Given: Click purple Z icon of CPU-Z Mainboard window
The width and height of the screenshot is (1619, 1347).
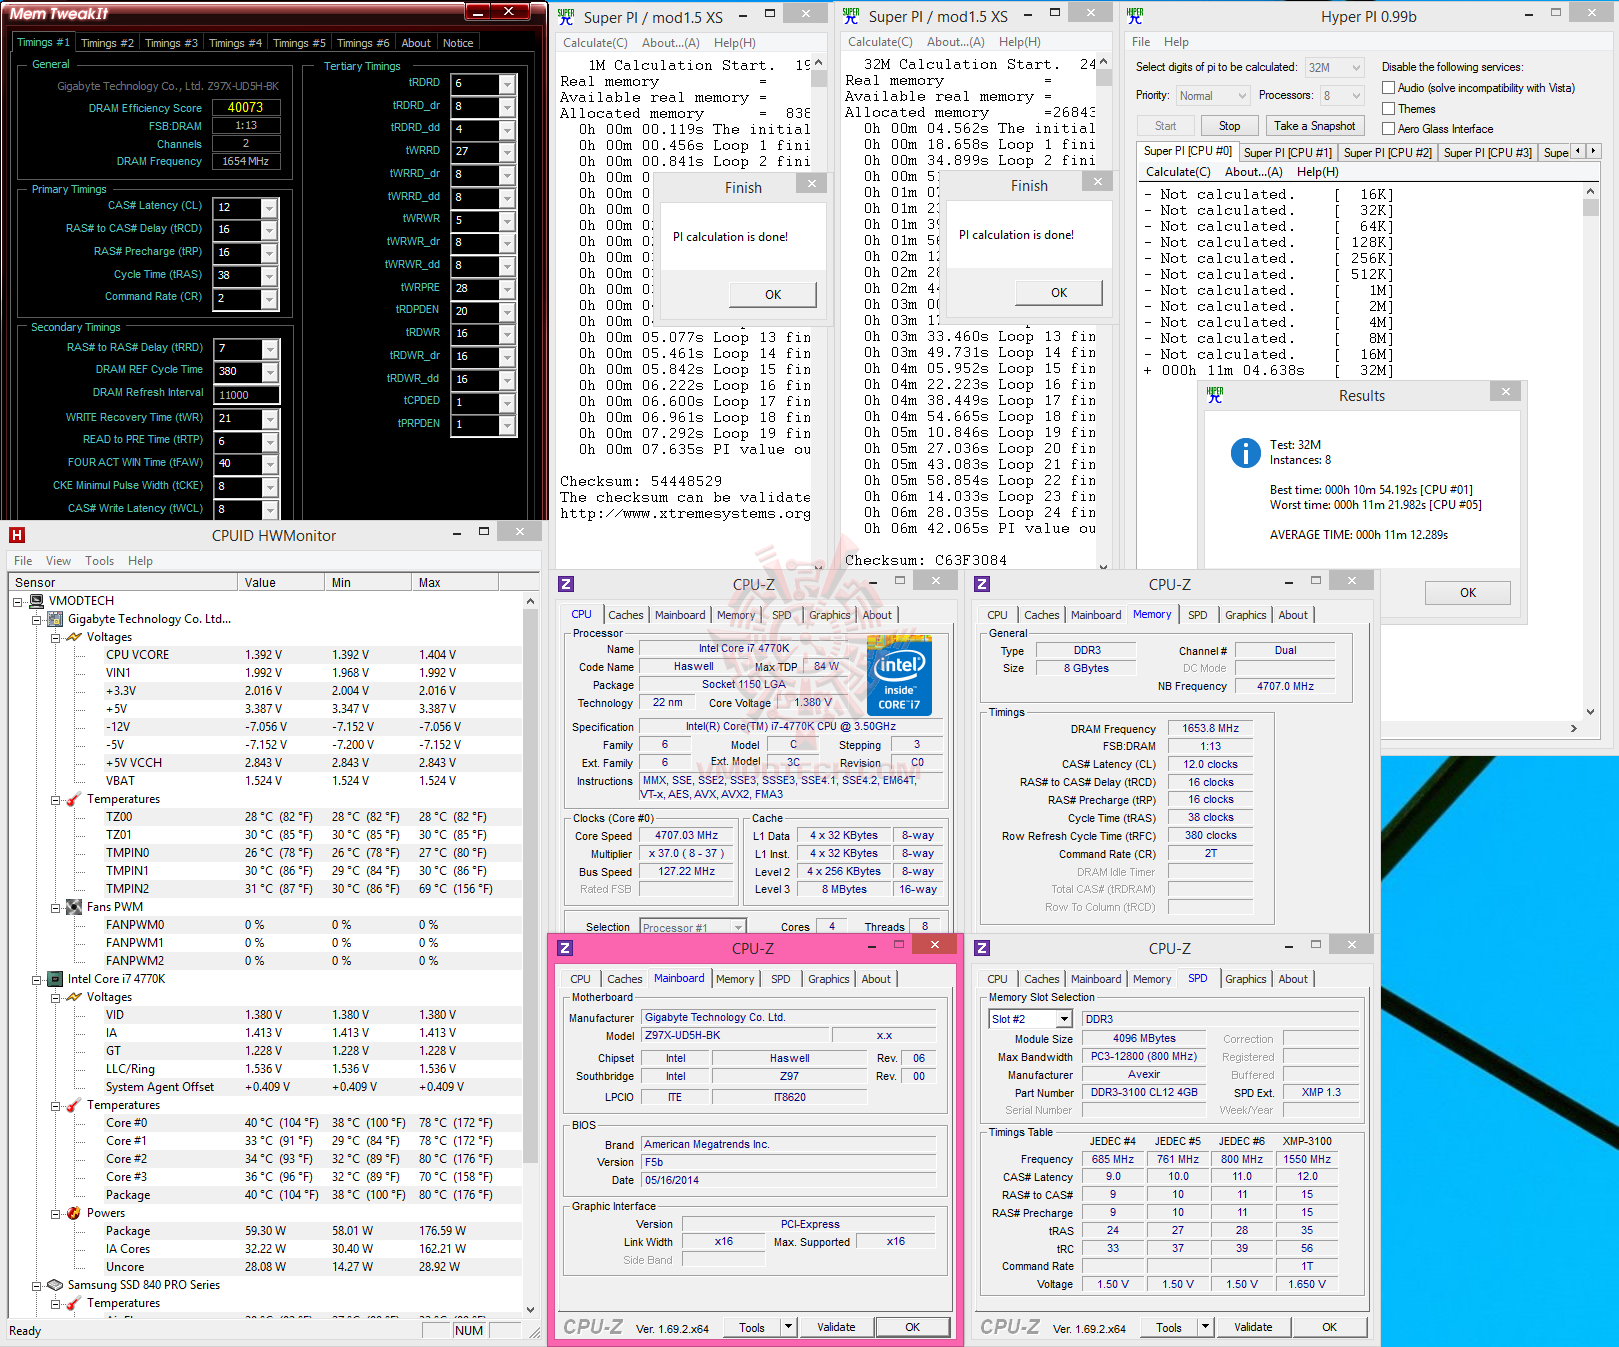Looking at the screenshot, I should 565,948.
